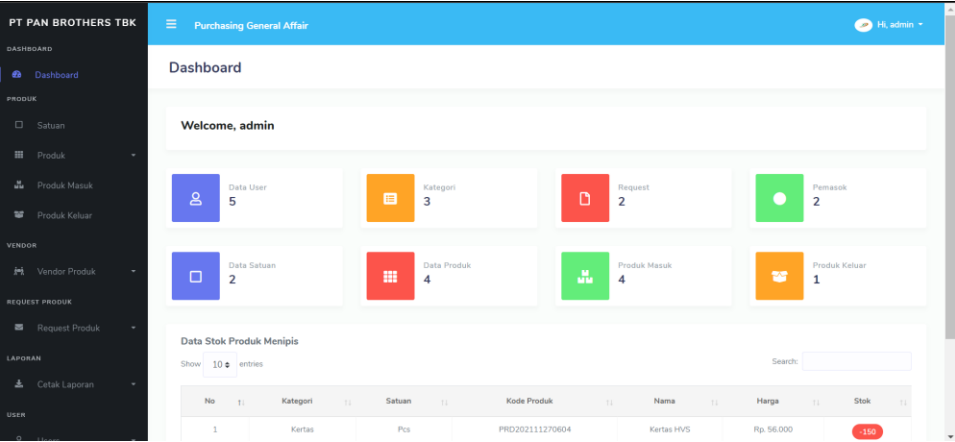The image size is (955, 442).
Task: Click the green Pemasok circle icon
Action: [779, 198]
